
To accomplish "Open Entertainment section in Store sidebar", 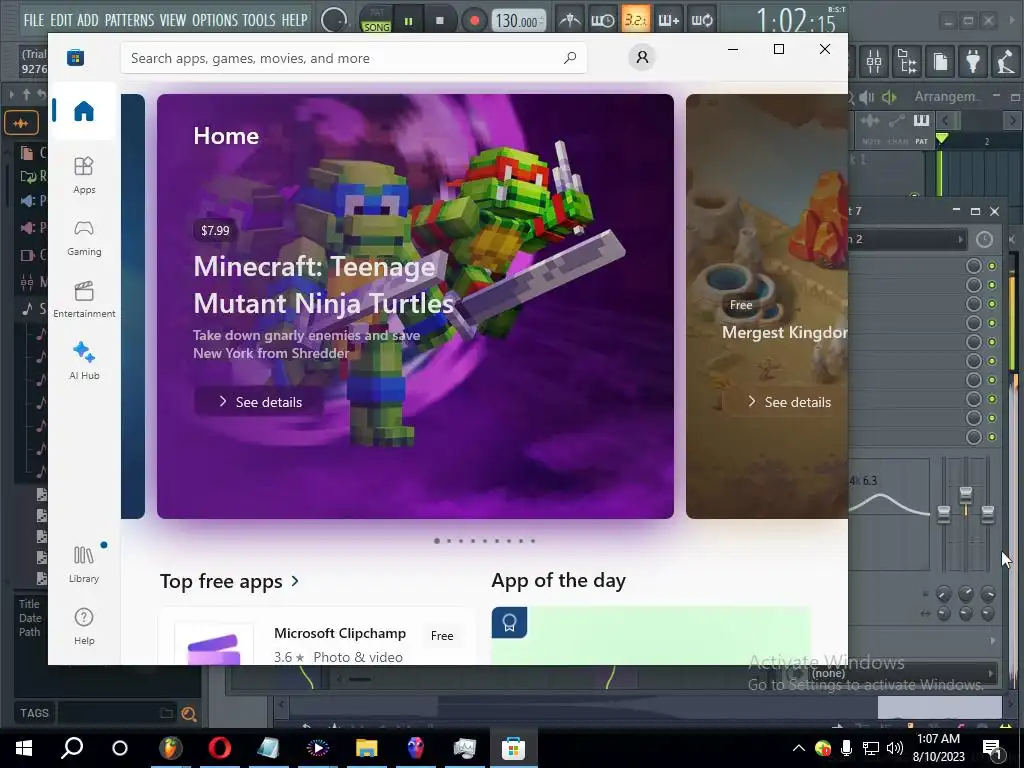I will (x=84, y=299).
